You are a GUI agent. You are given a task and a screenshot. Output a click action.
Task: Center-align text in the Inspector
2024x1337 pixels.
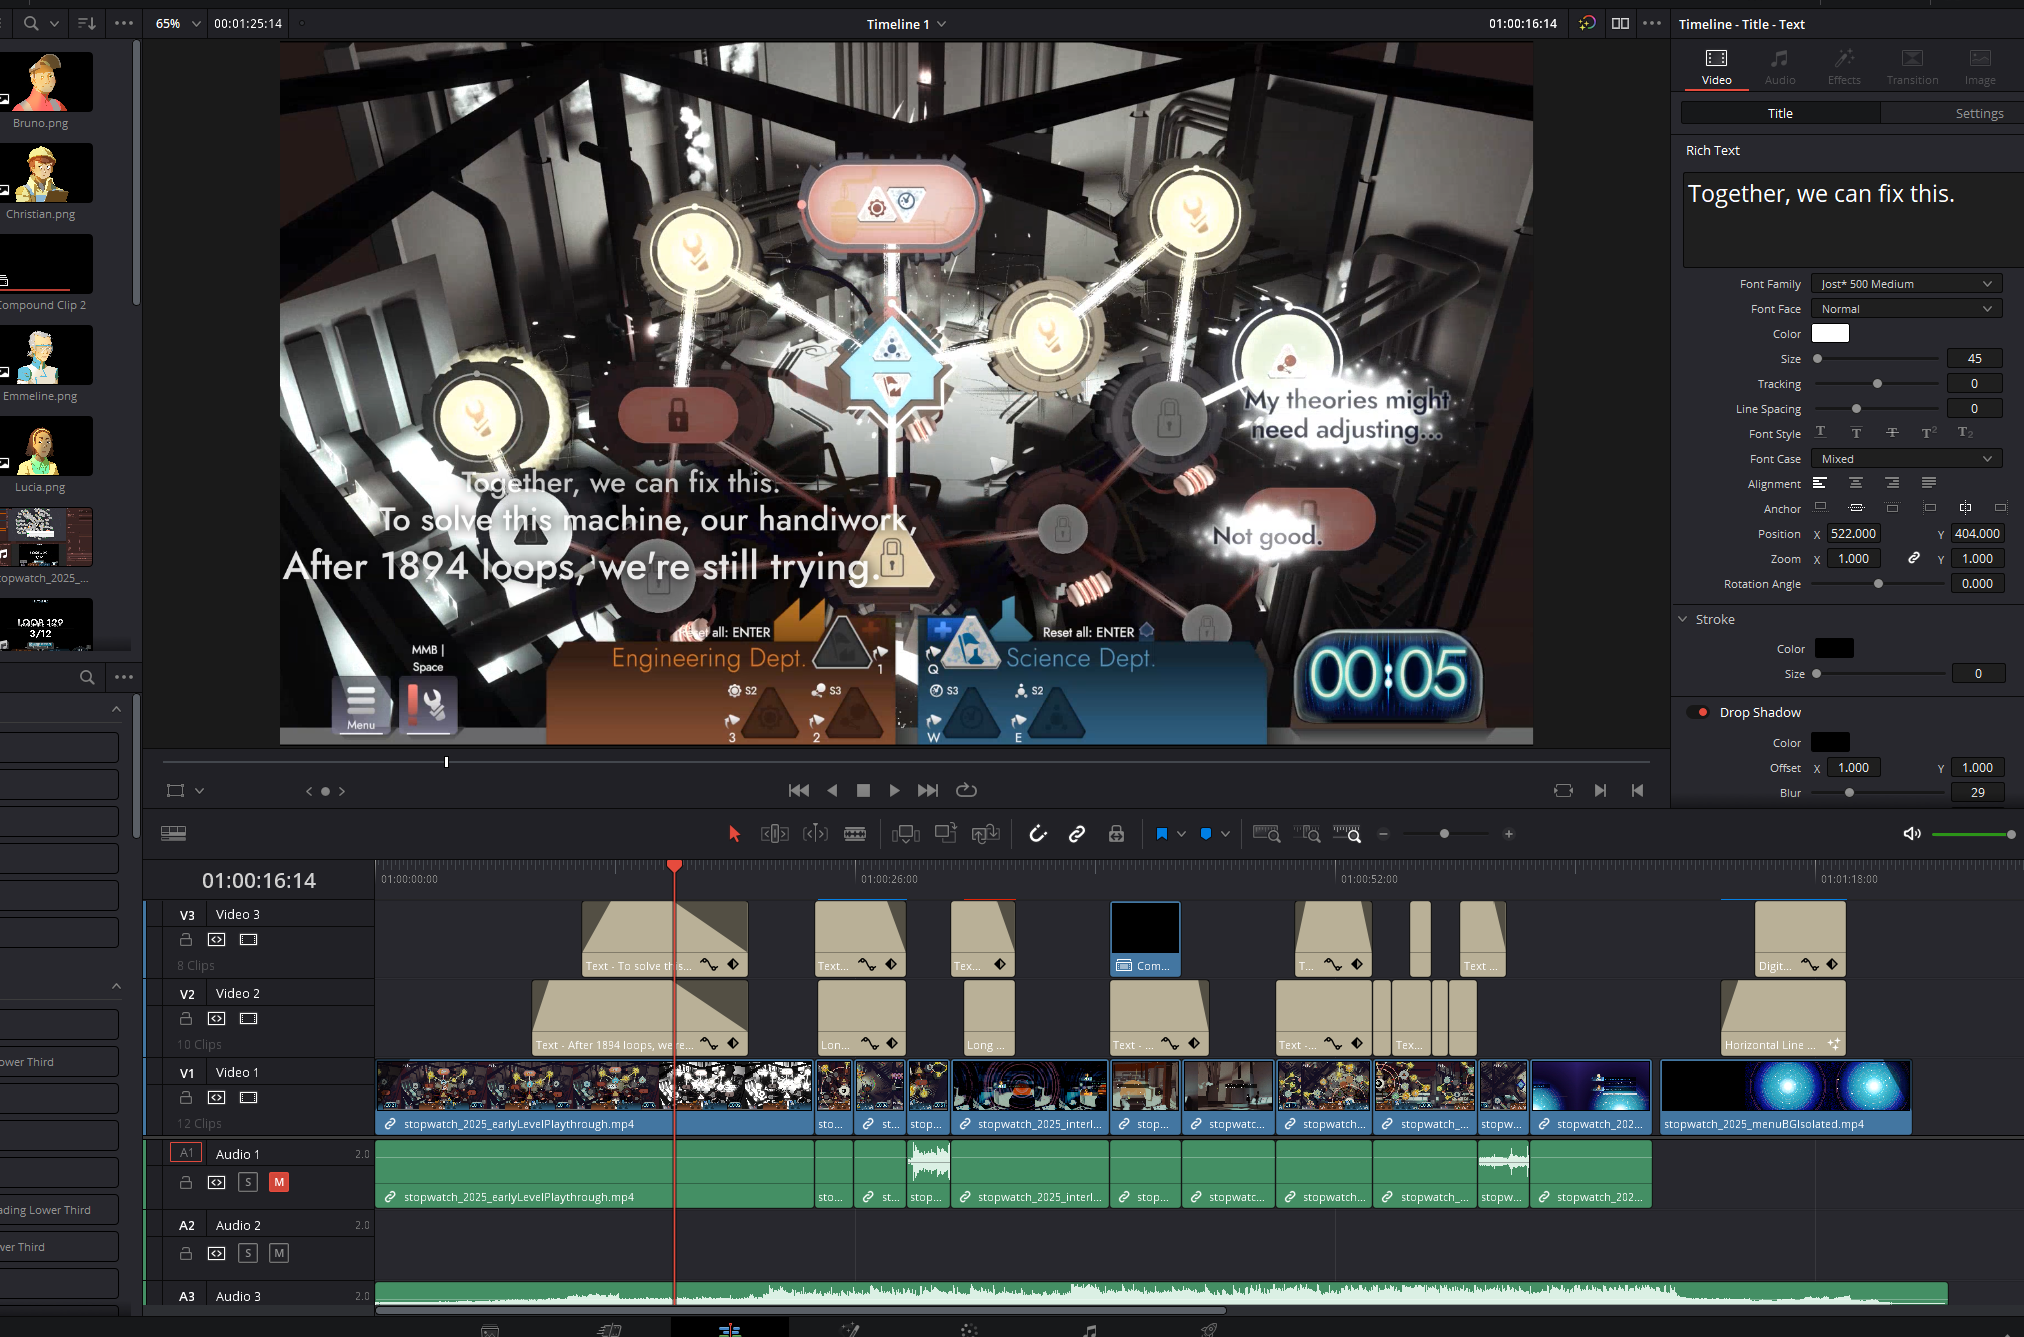tap(1856, 483)
